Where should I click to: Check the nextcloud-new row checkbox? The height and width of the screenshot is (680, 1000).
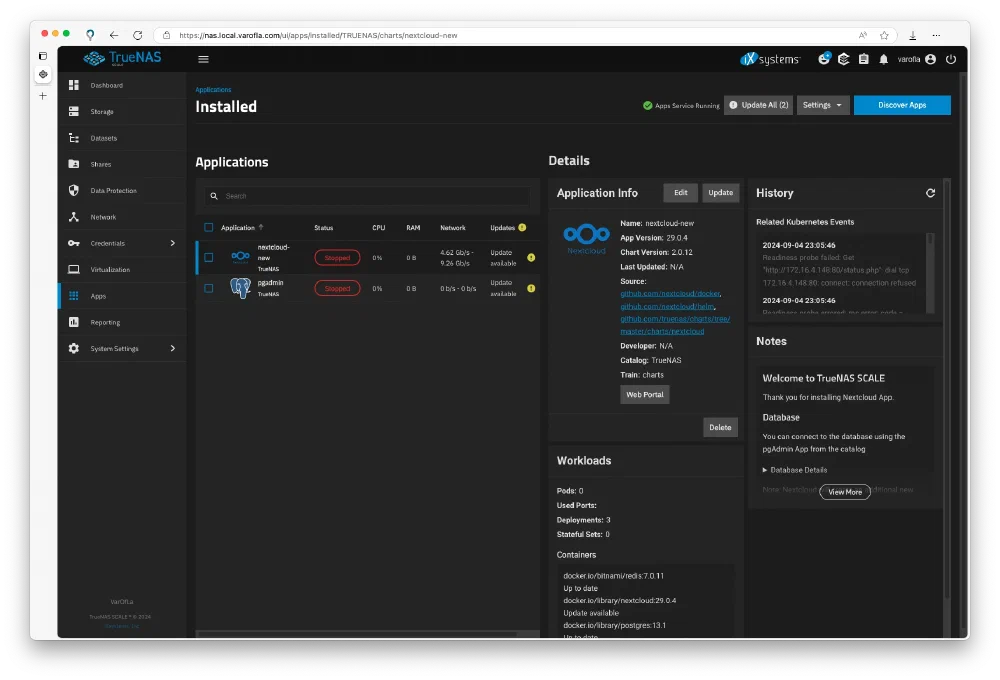209,257
